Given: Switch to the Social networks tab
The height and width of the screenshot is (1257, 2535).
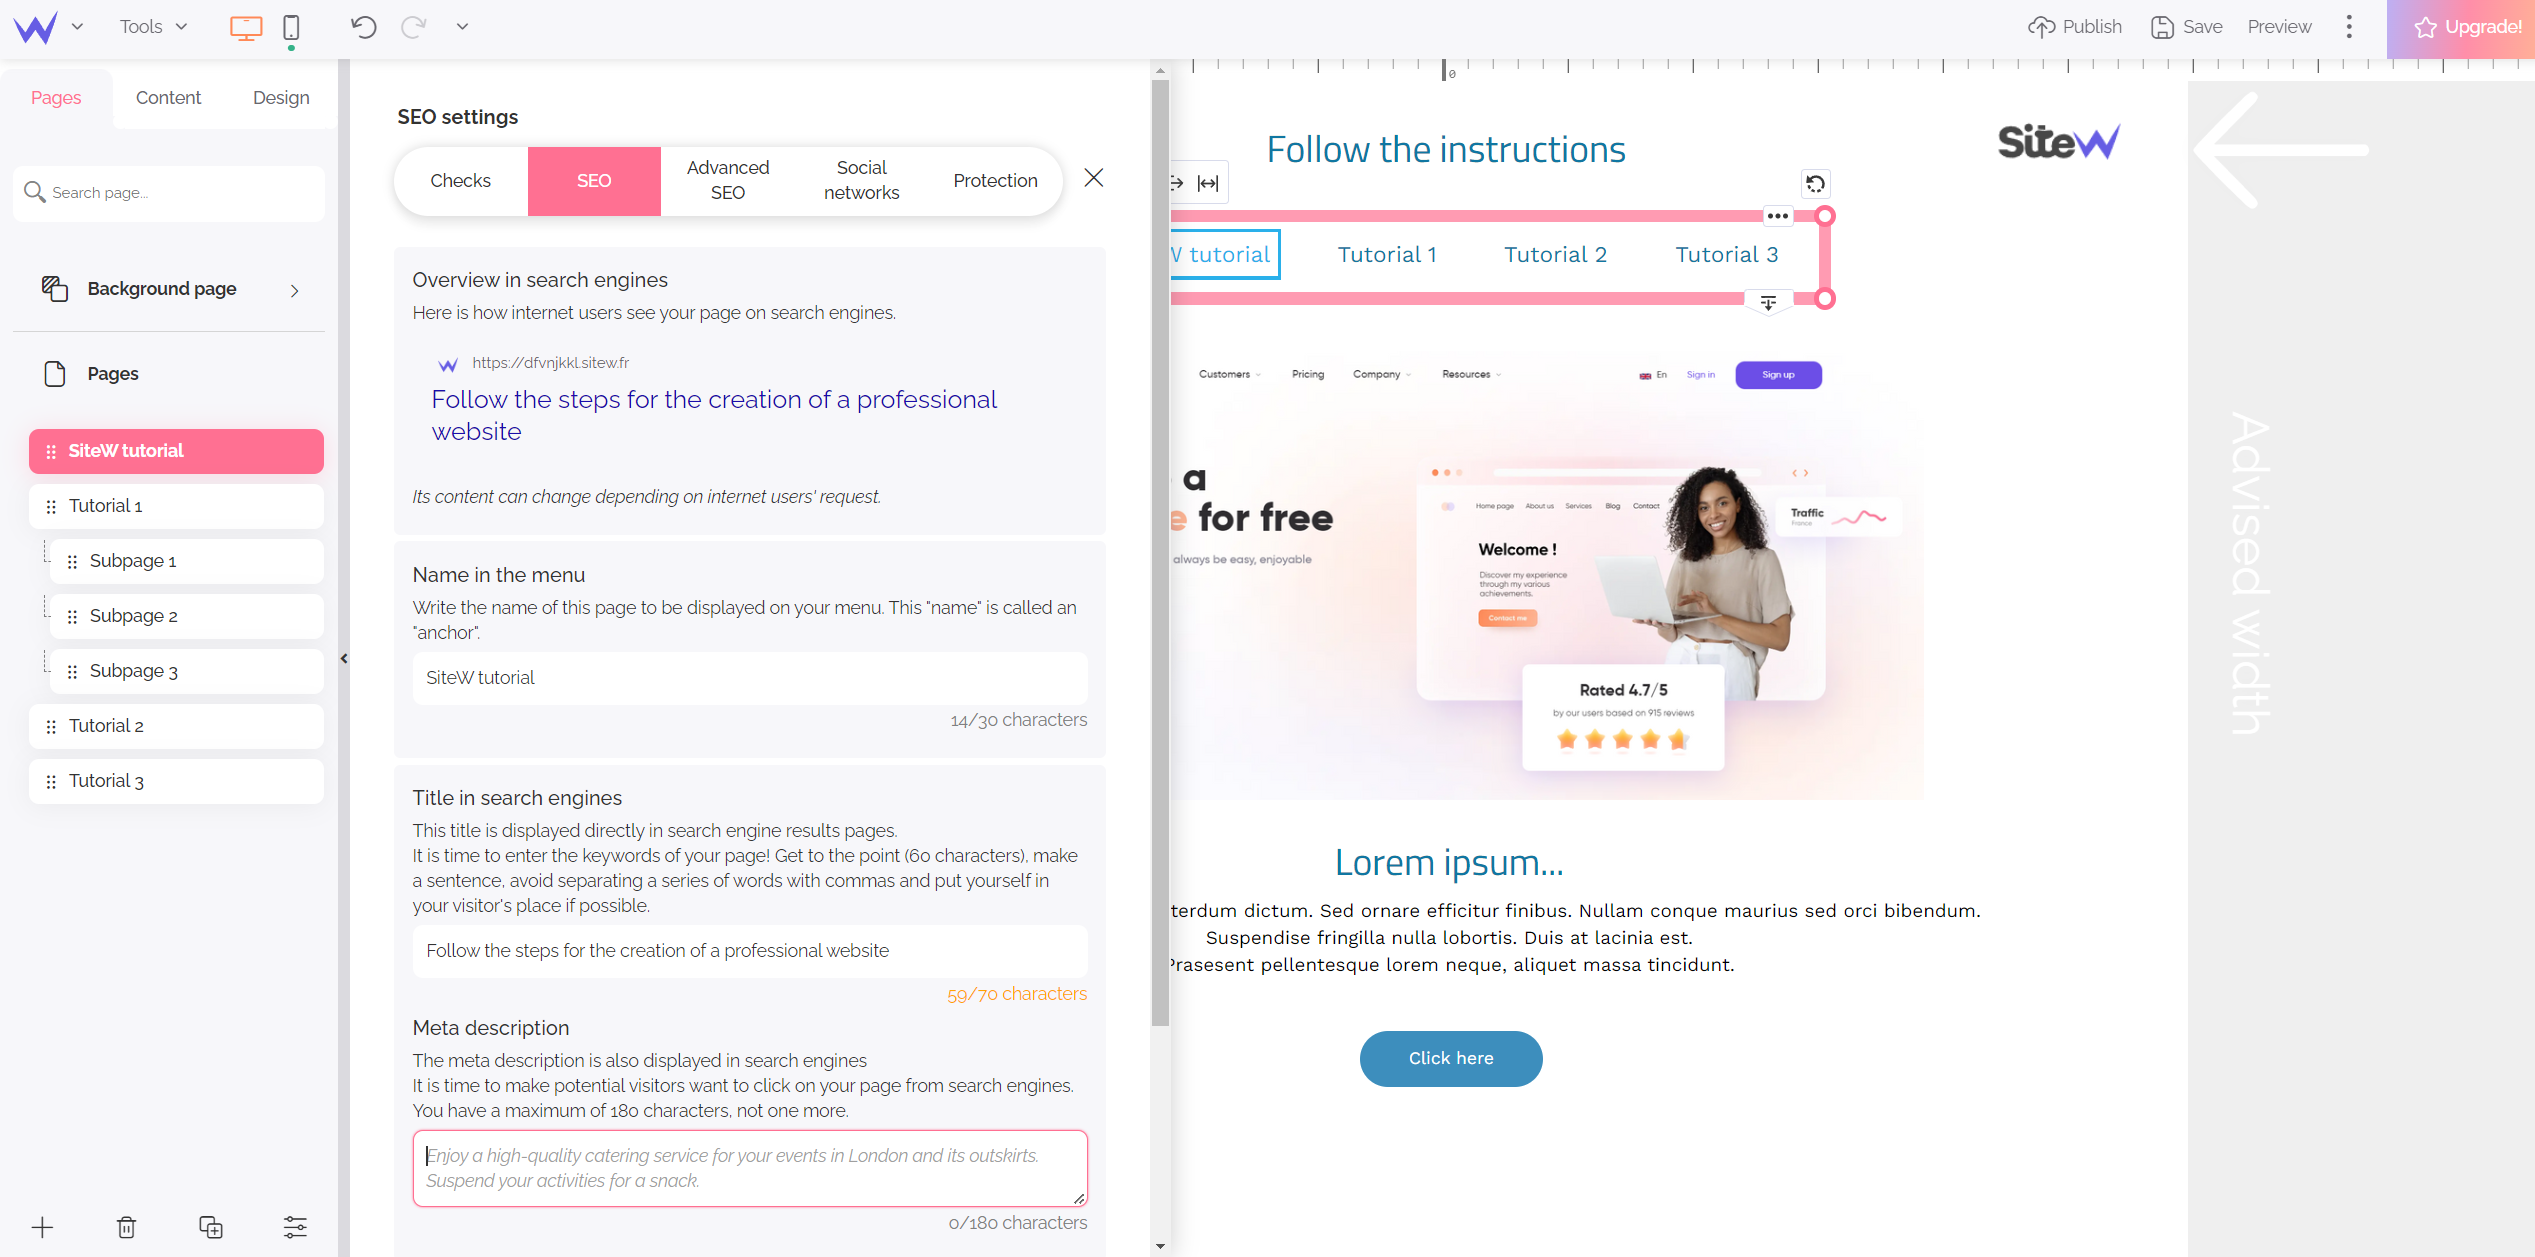Looking at the screenshot, I should [x=863, y=179].
